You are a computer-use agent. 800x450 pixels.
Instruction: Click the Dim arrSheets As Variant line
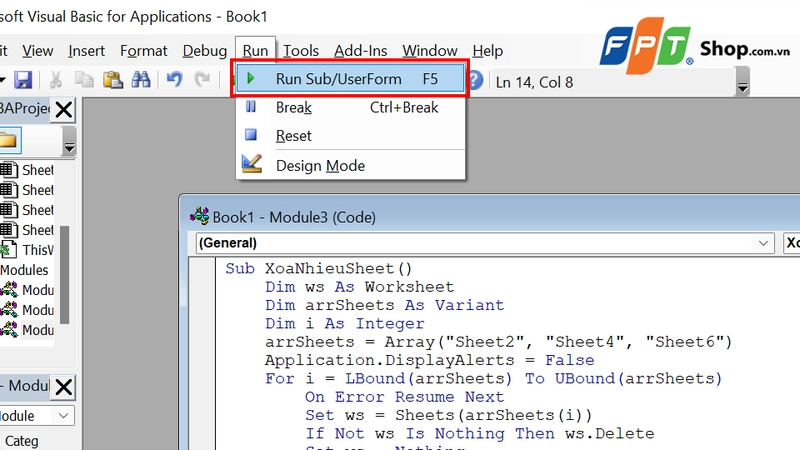384,305
